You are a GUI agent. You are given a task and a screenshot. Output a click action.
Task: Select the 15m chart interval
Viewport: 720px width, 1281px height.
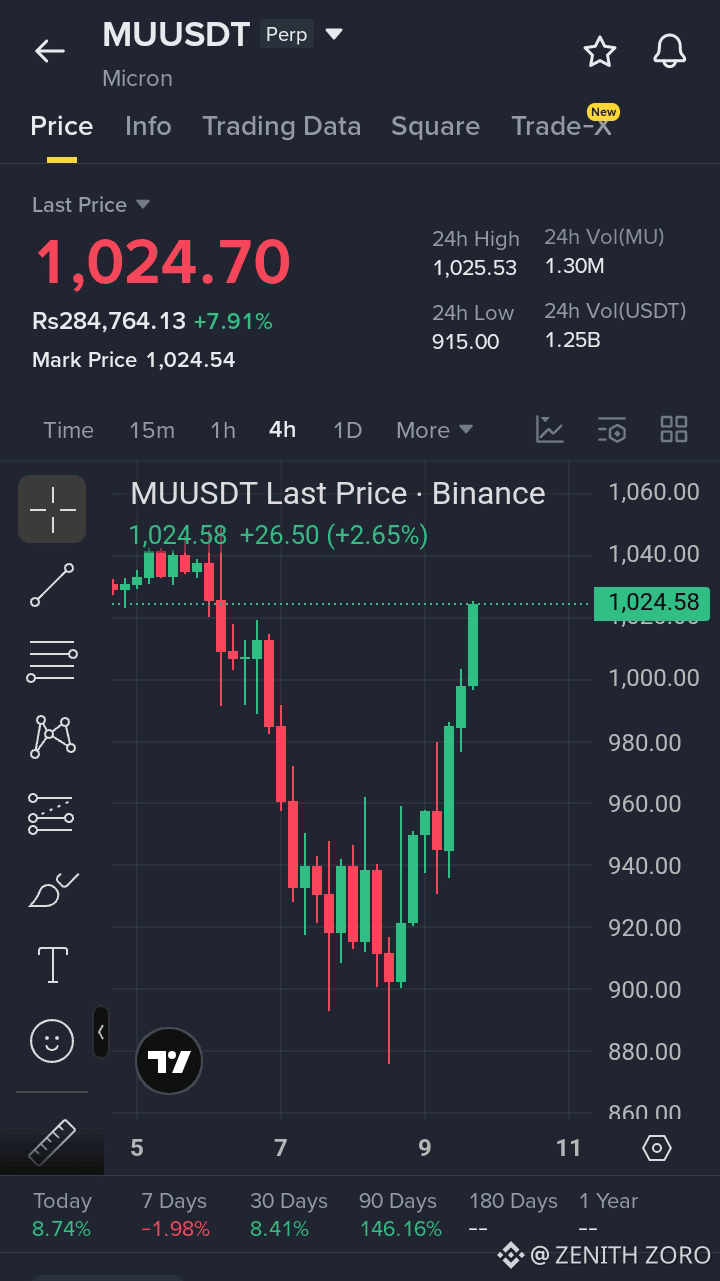tap(152, 430)
